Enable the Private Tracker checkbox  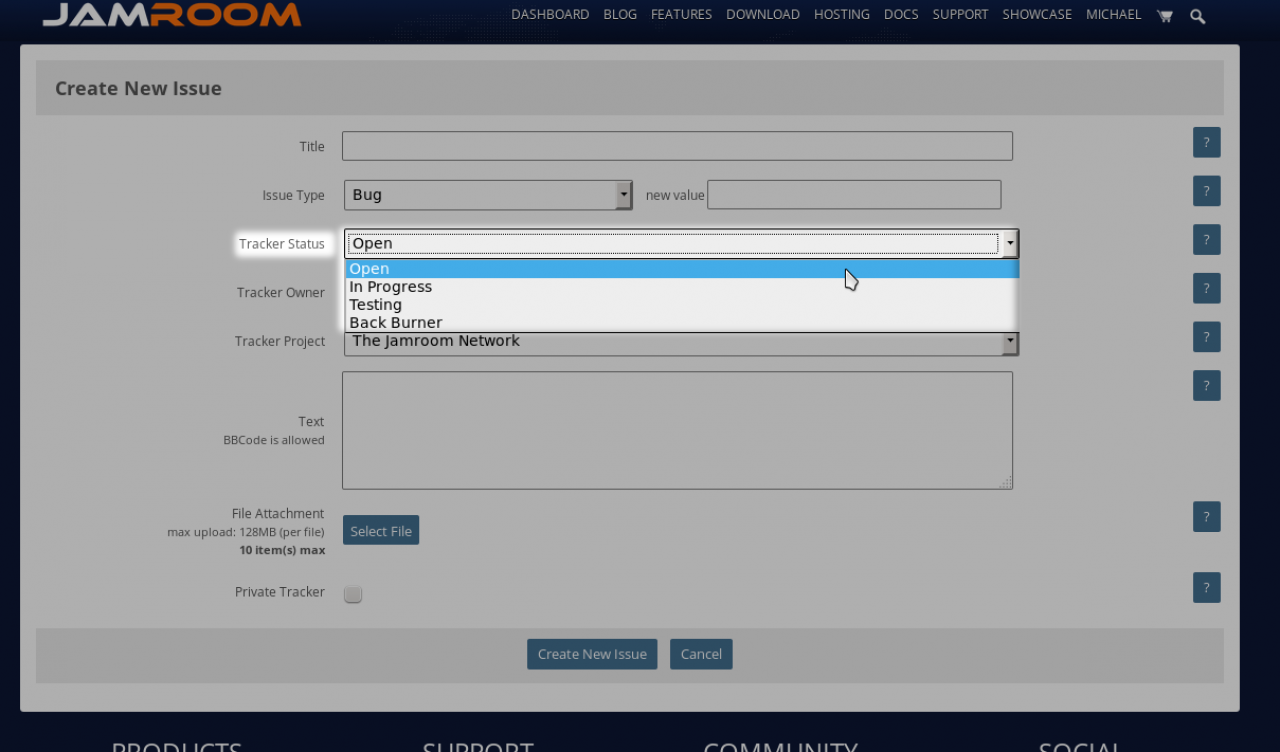tap(353, 594)
